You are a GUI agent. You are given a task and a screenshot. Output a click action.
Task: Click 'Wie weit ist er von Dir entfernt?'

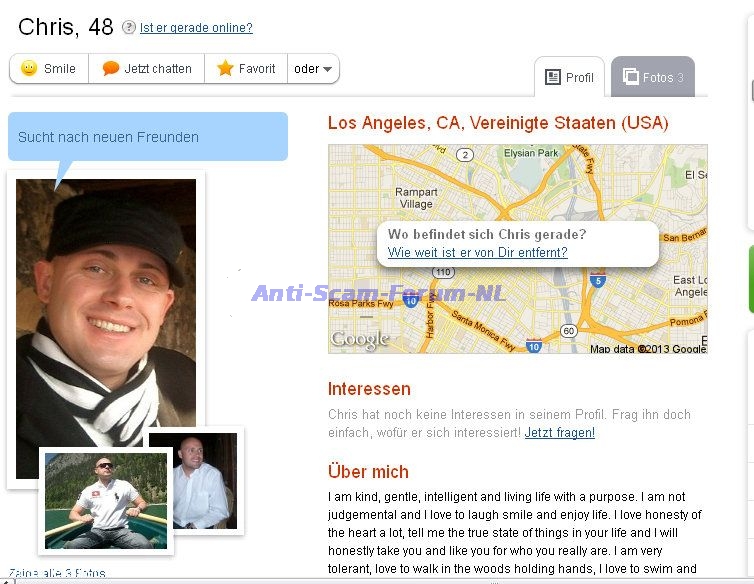tap(477, 253)
